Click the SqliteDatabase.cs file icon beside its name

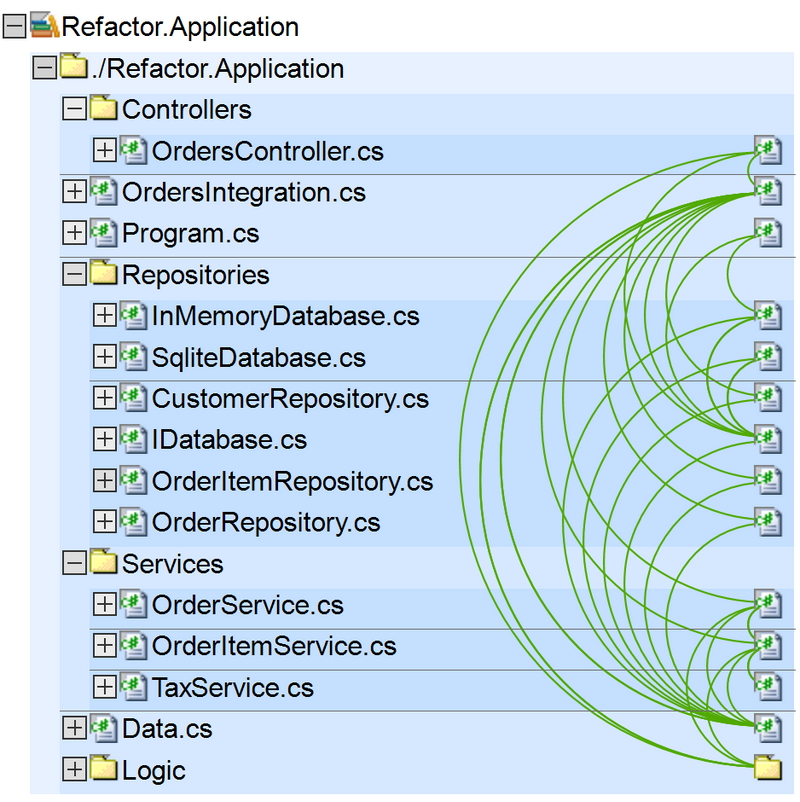coord(134,357)
